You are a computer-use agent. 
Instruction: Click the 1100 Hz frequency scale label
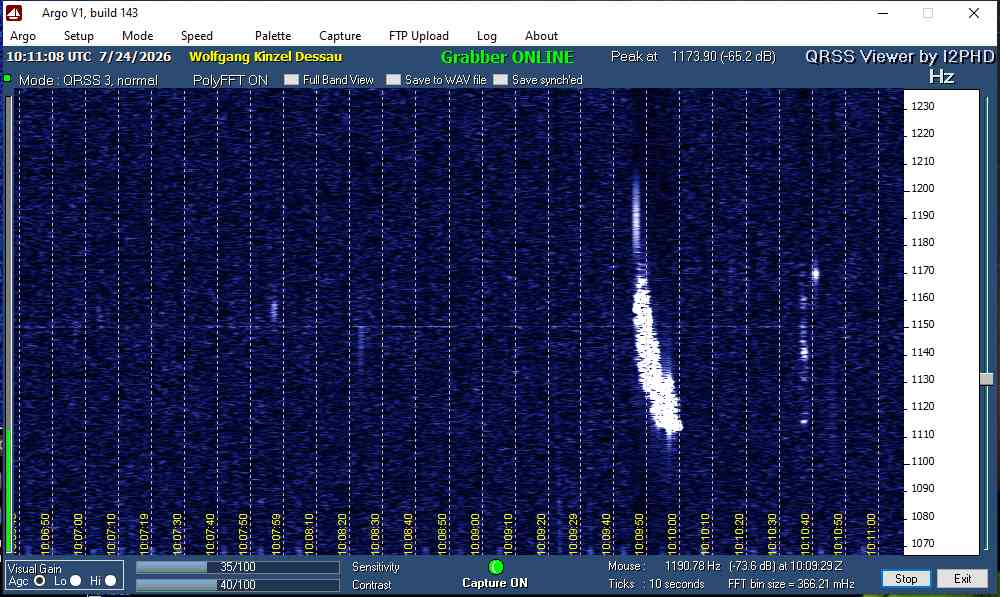[922, 461]
